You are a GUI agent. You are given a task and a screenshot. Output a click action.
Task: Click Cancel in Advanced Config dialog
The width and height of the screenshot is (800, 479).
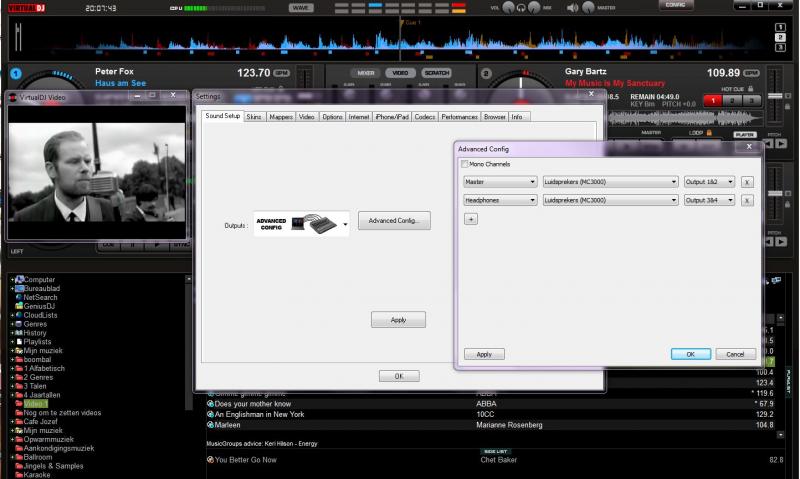pyautogui.click(x=735, y=354)
